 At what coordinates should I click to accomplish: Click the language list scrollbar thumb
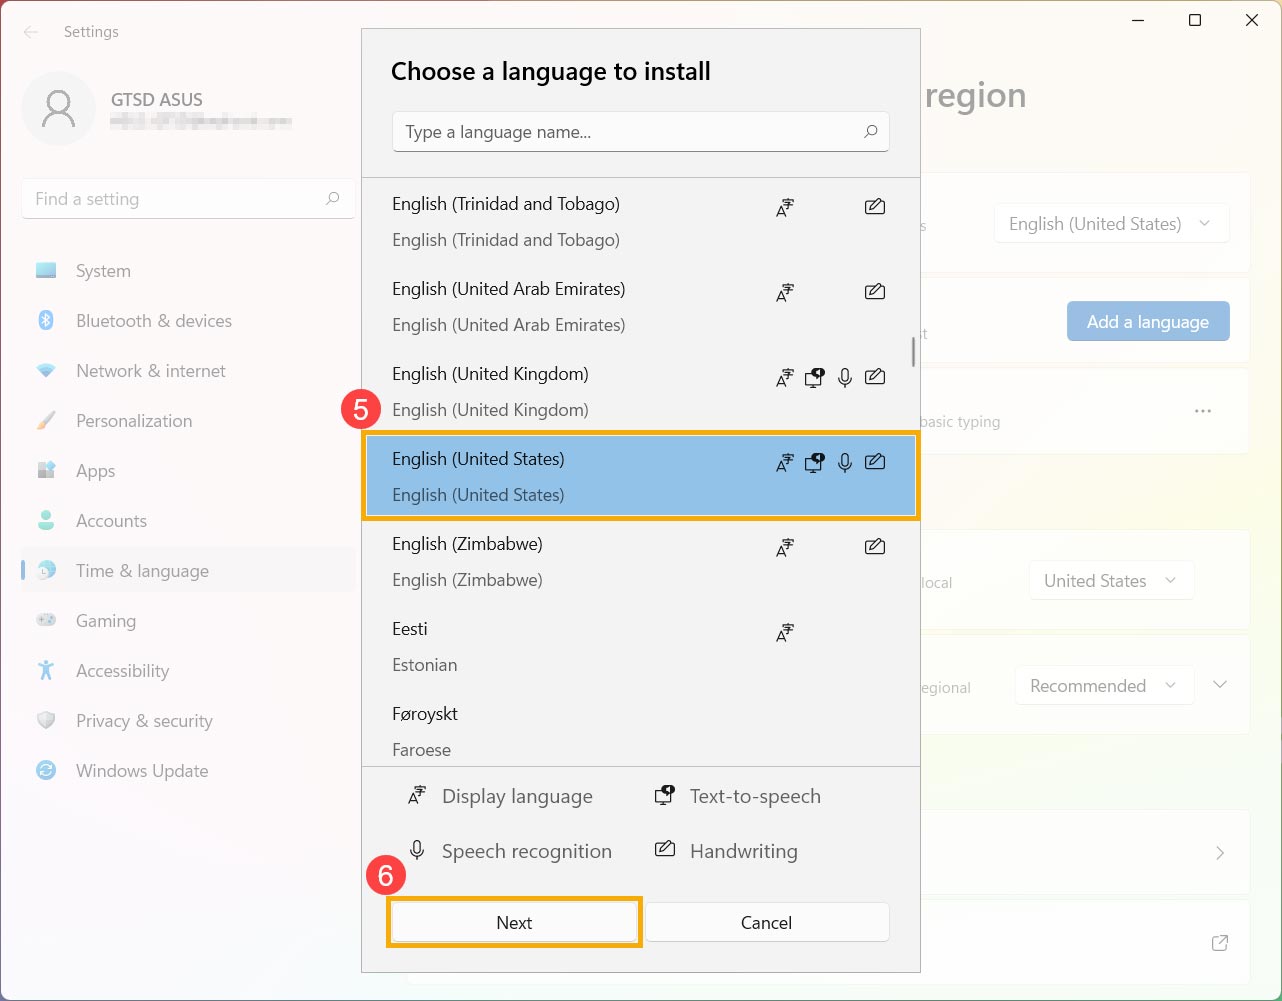point(913,351)
